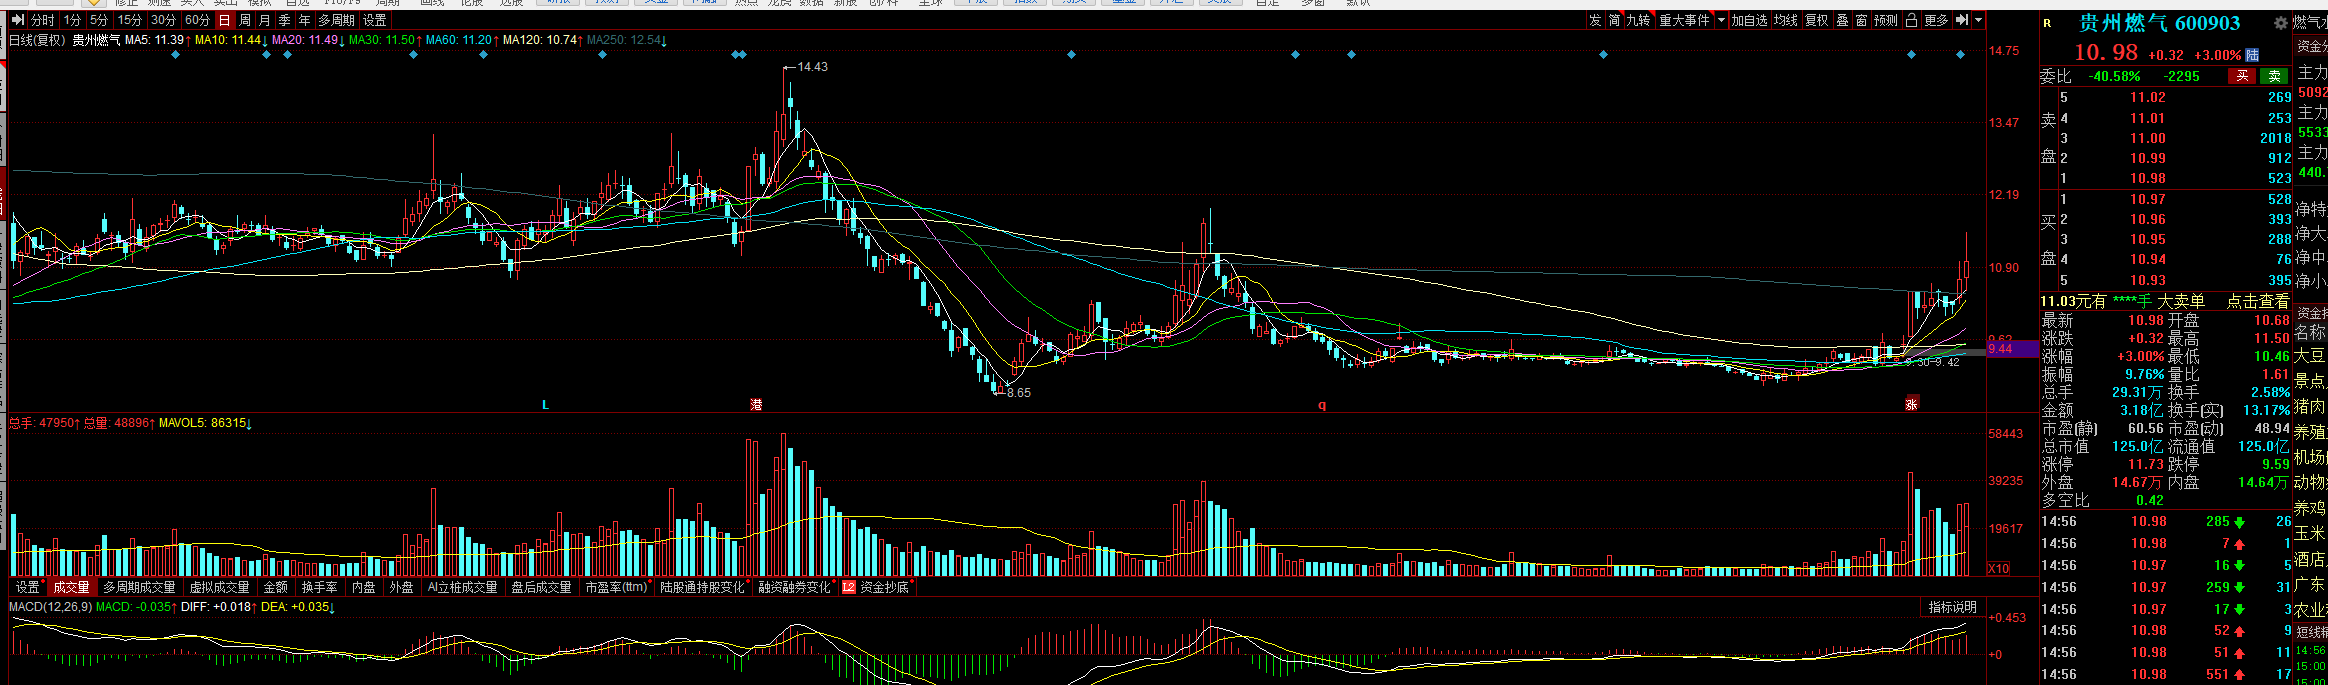Open period 设置 next to 多周期
2328x685 pixels.
(x=375, y=20)
